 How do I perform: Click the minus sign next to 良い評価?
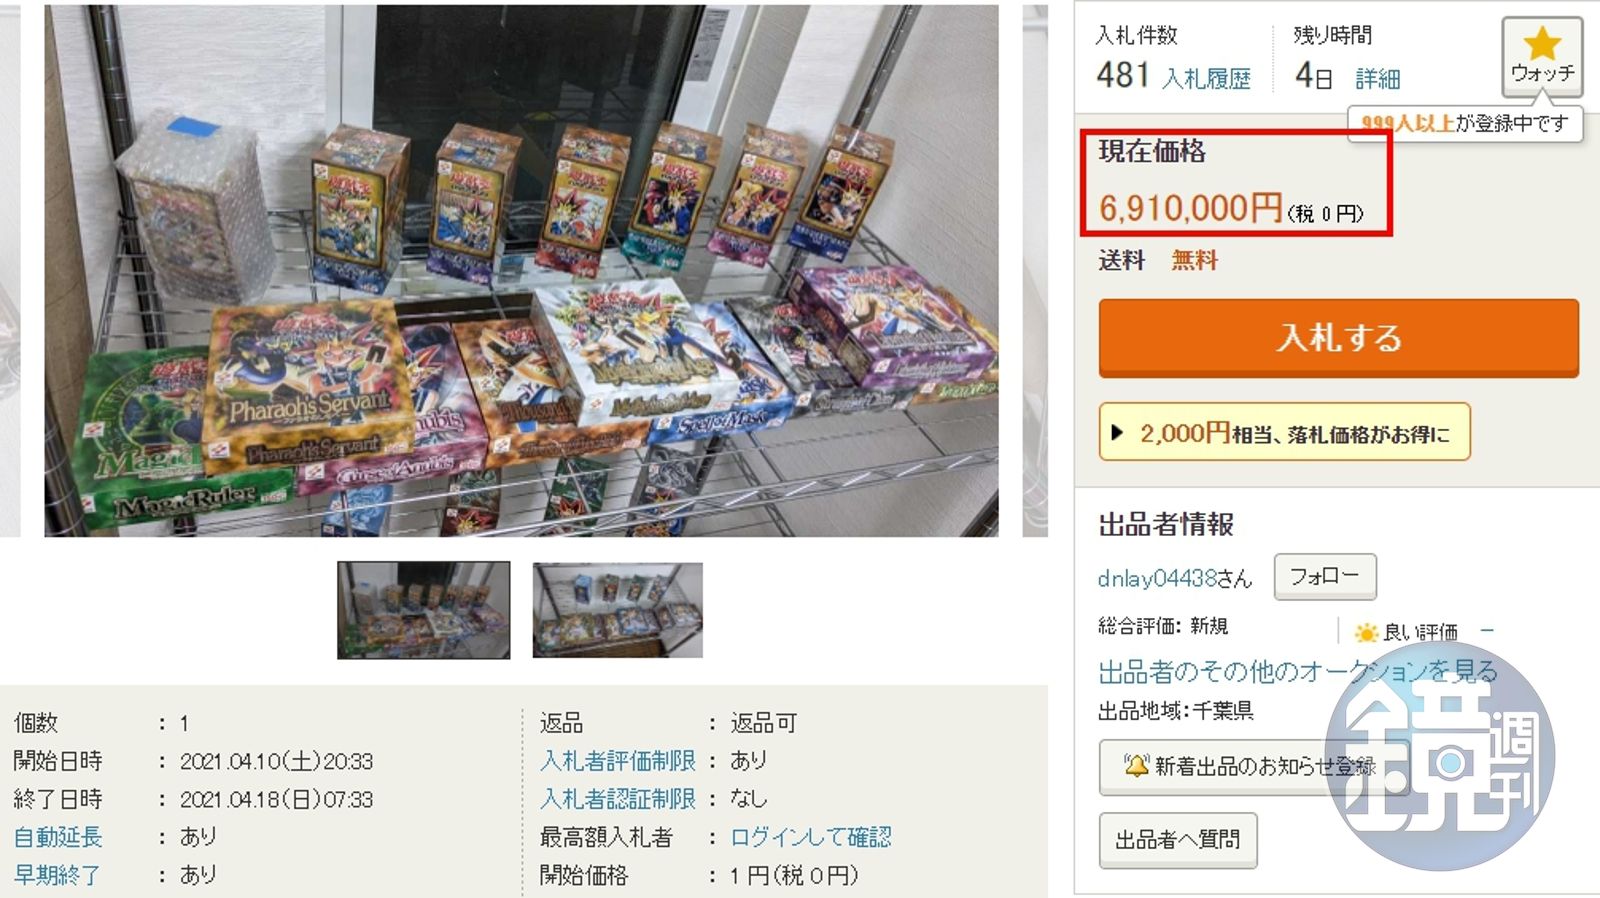pyautogui.click(x=1487, y=631)
